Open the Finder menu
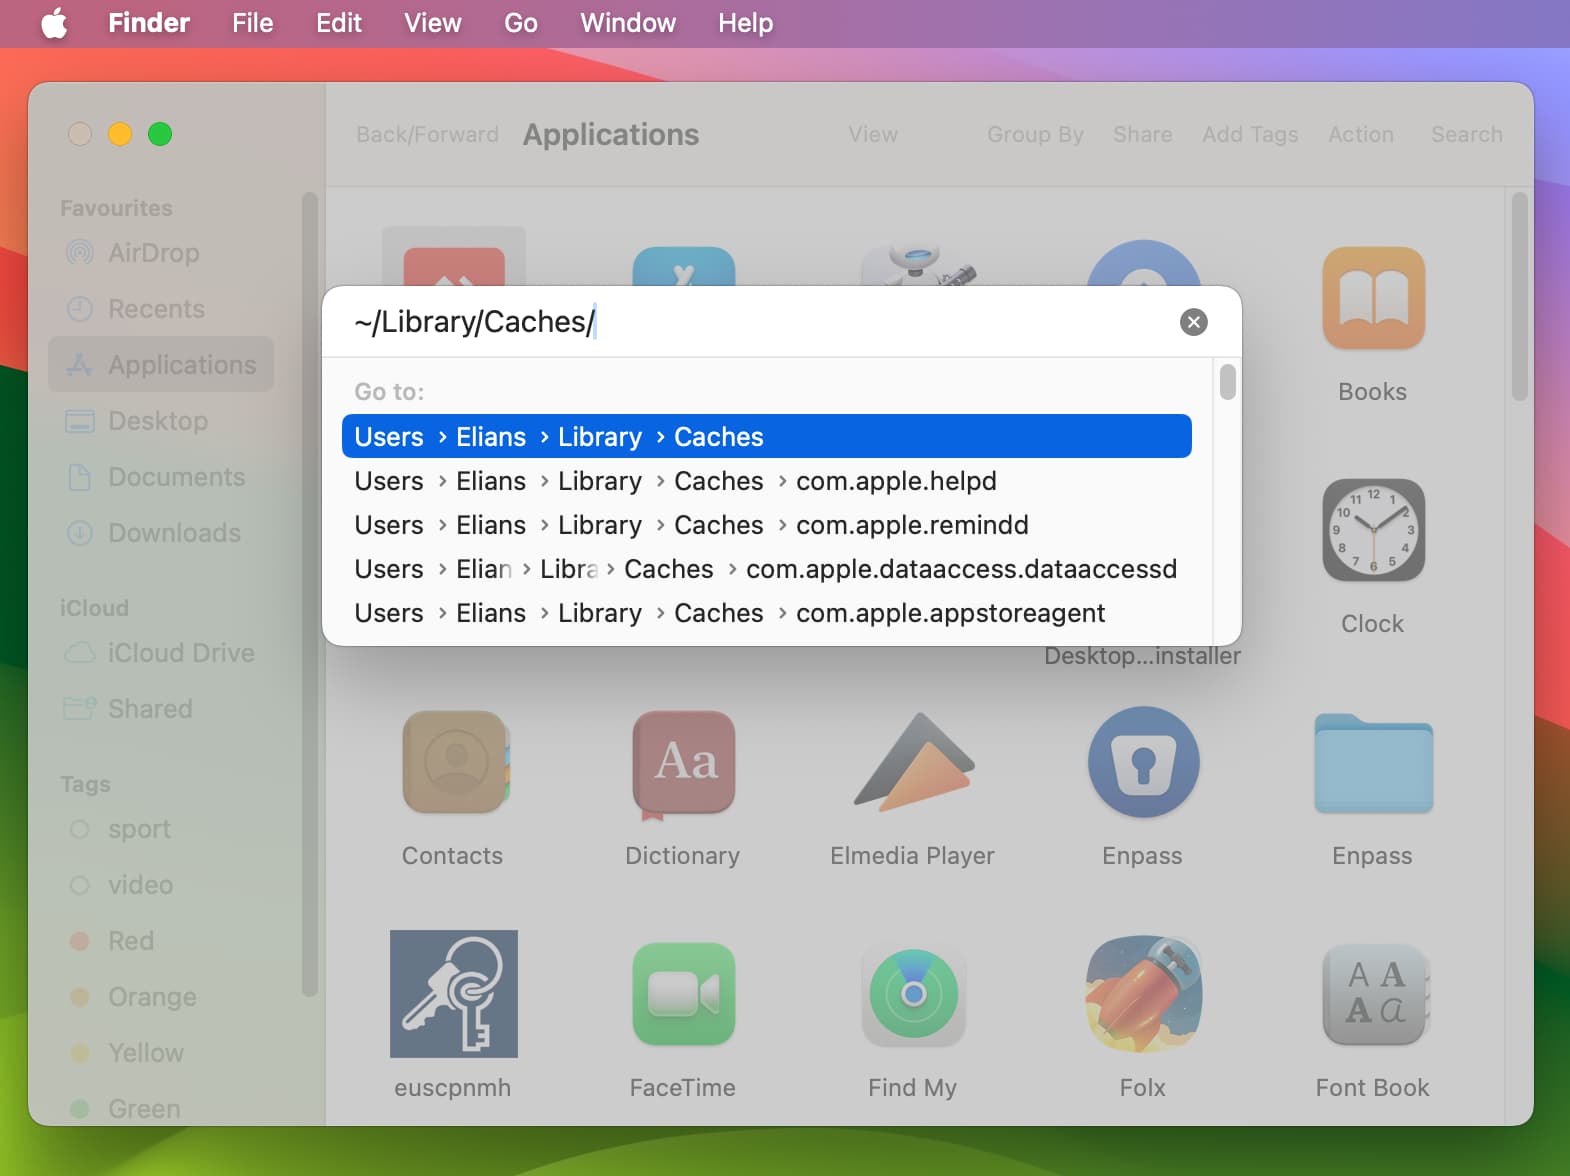Image resolution: width=1570 pixels, height=1176 pixels. tap(149, 23)
